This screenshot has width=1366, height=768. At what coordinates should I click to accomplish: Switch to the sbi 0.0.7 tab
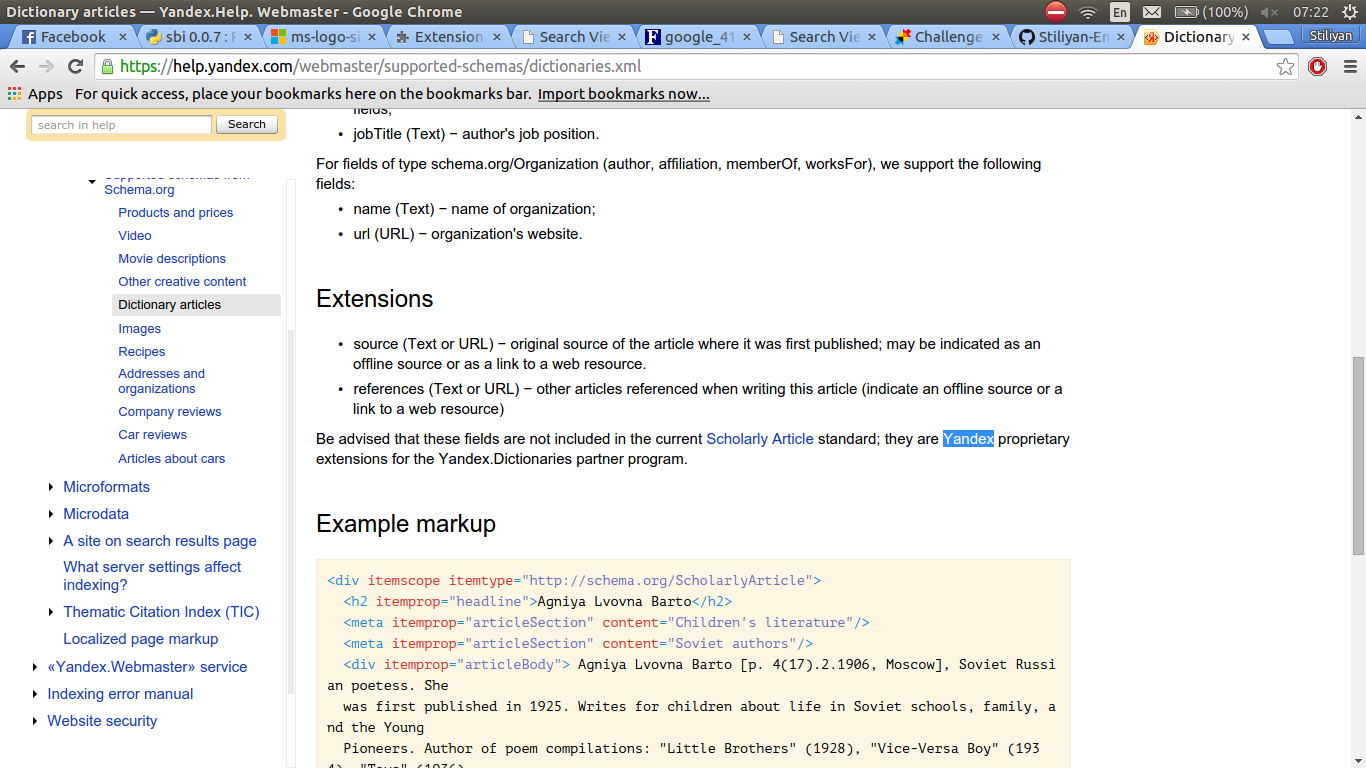tap(198, 37)
